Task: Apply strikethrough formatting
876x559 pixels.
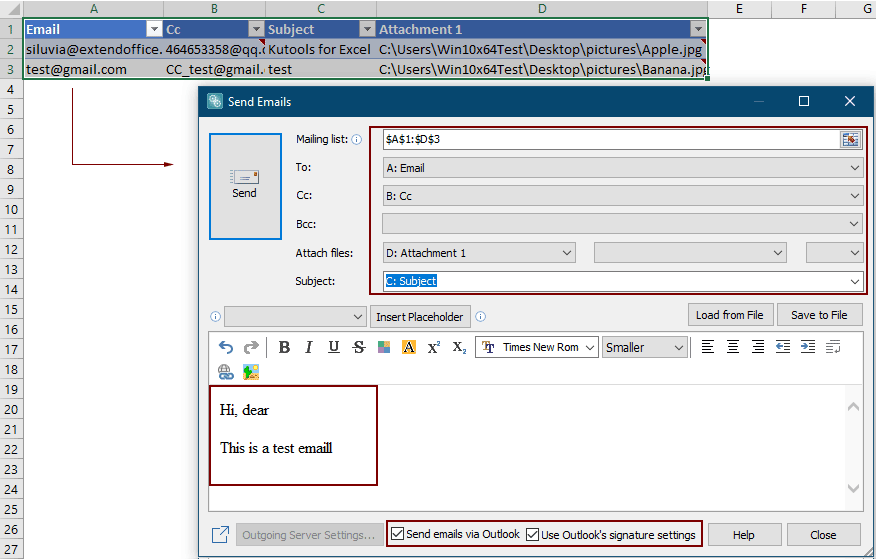Action: point(358,347)
